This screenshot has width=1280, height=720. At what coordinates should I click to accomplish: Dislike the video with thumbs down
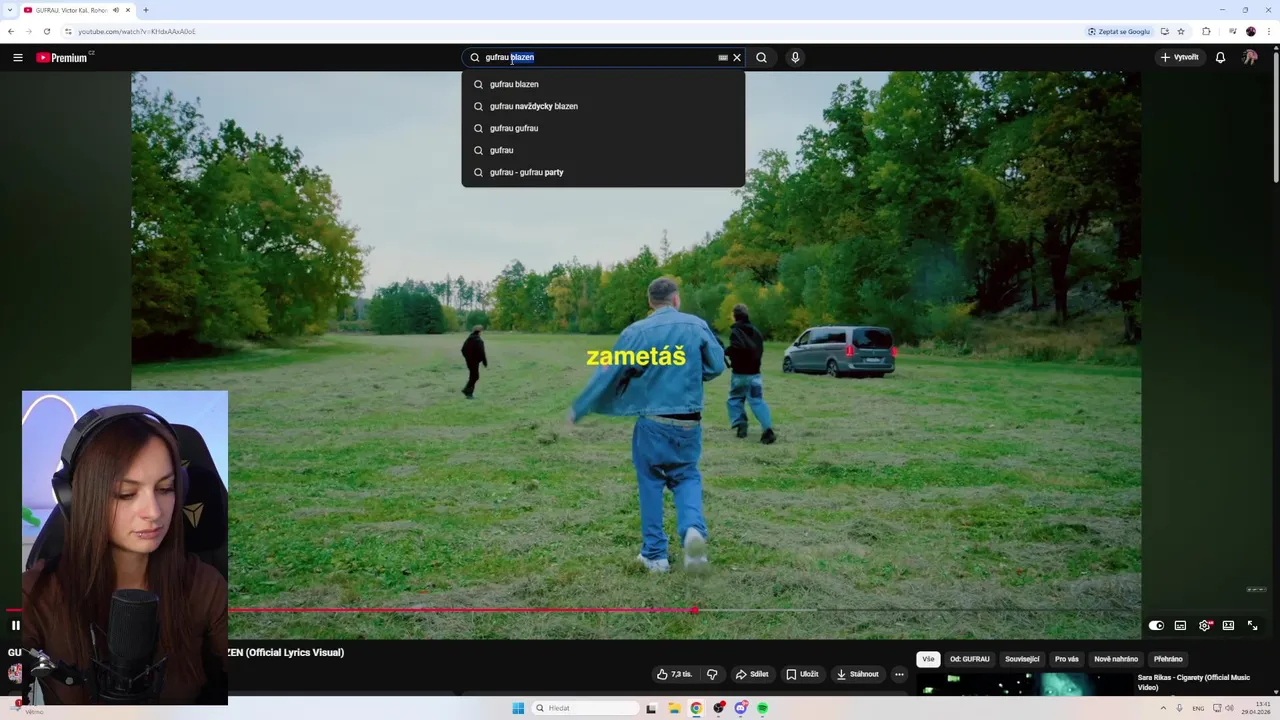tap(712, 674)
